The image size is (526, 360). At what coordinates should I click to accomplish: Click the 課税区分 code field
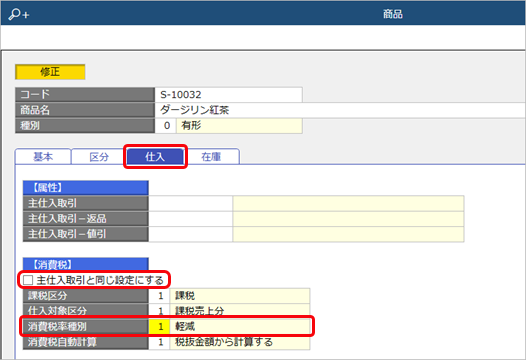point(159,296)
